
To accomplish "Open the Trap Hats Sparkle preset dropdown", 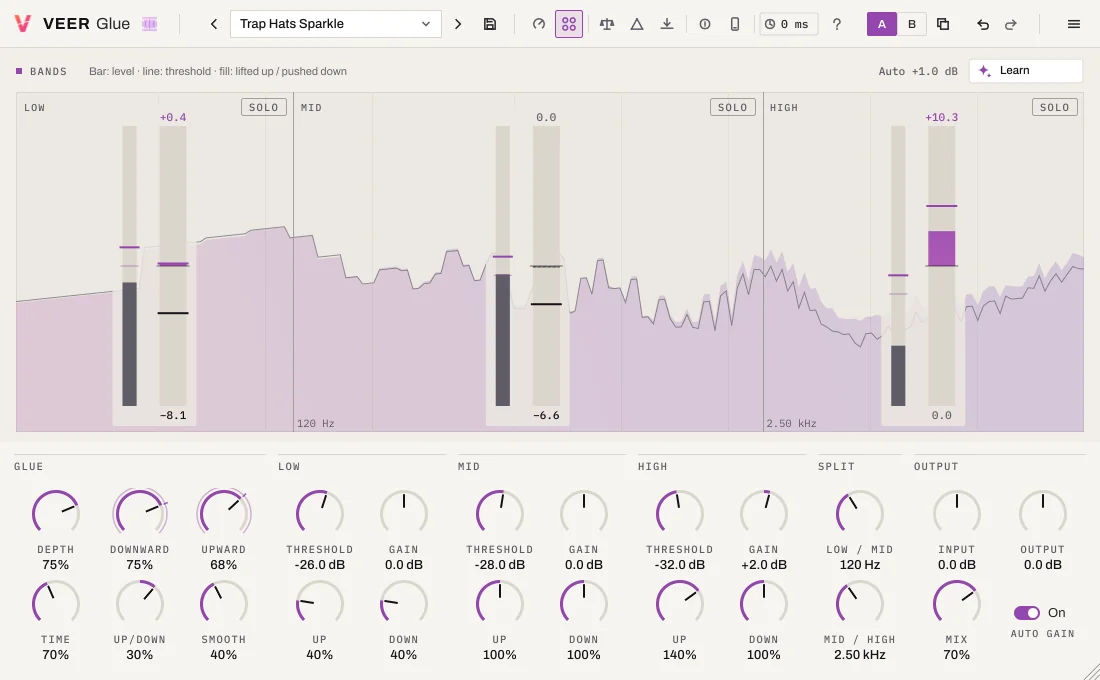I will 335,24.
